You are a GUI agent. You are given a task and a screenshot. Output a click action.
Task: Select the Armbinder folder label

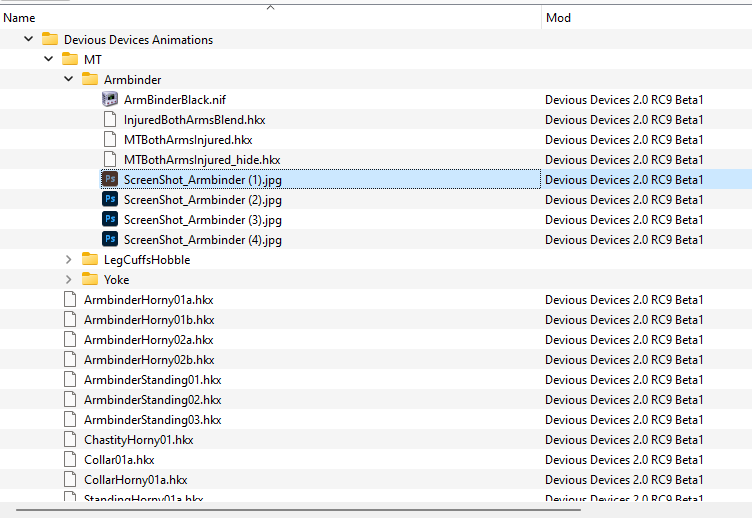pos(132,80)
